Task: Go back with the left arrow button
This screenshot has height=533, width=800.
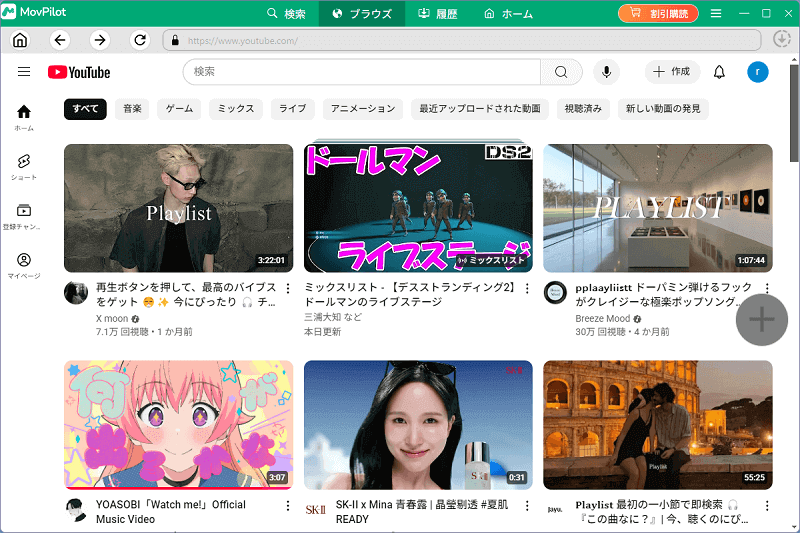Action: (60, 40)
